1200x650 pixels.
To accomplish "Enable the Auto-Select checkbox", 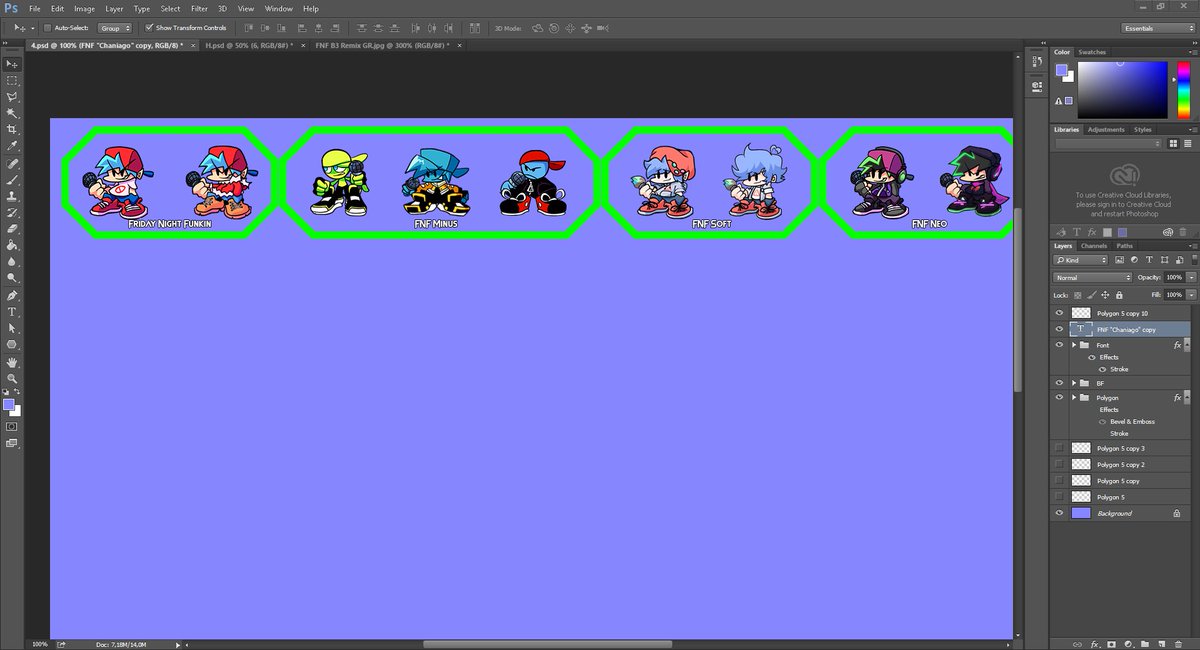I will (47, 28).
